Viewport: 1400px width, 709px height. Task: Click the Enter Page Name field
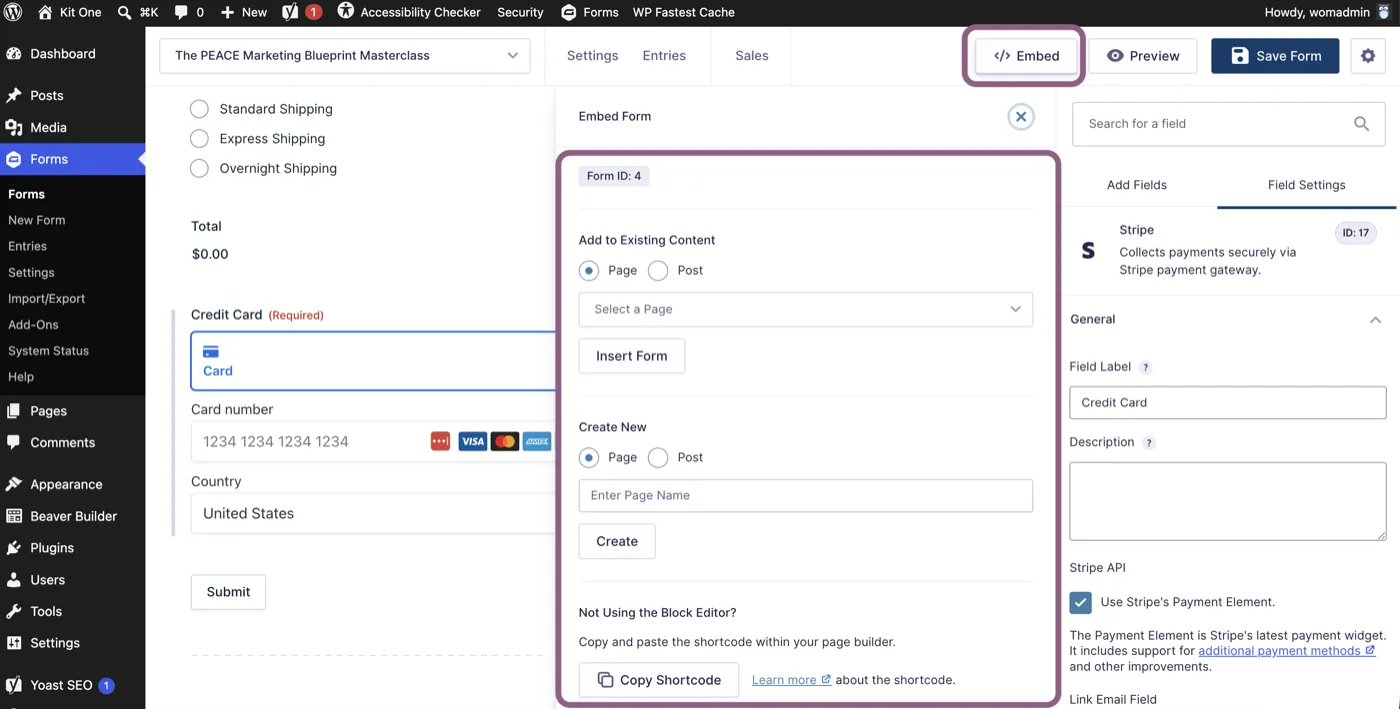(x=805, y=496)
